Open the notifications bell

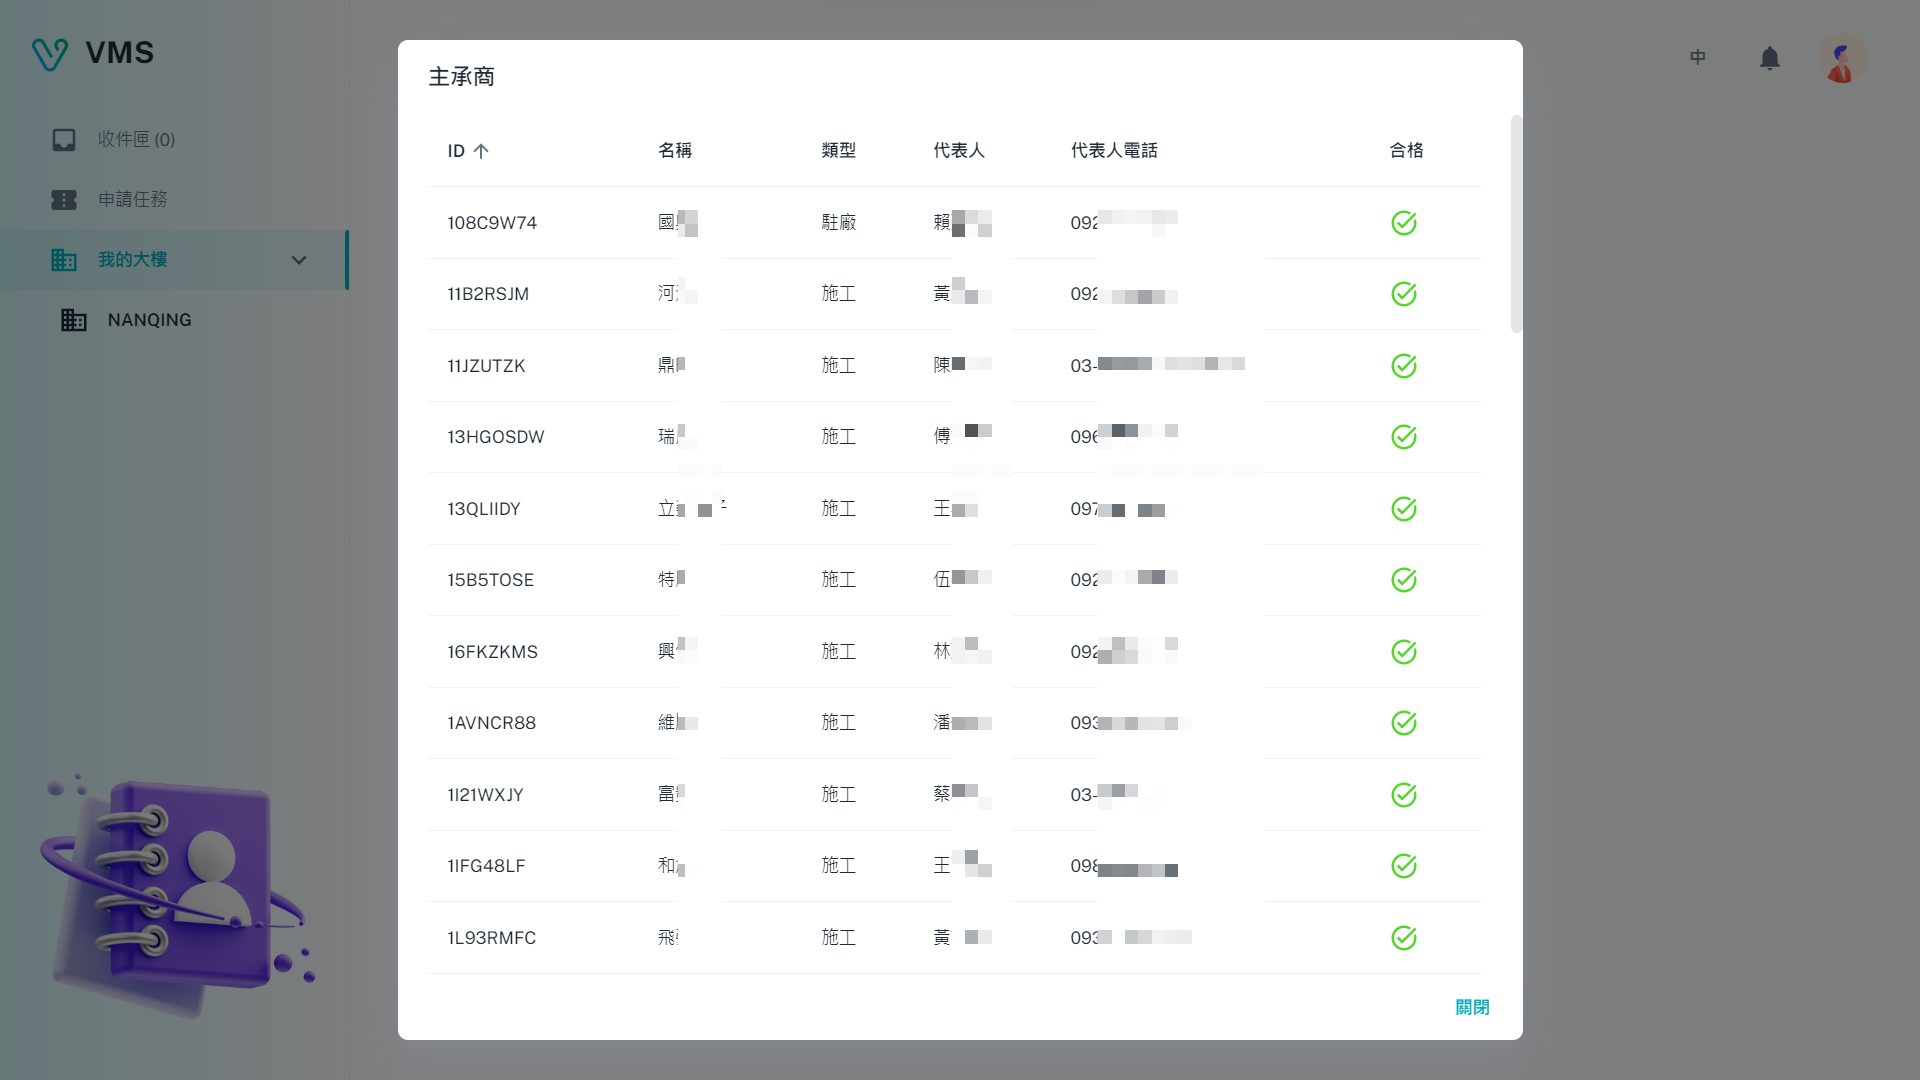(x=1769, y=59)
